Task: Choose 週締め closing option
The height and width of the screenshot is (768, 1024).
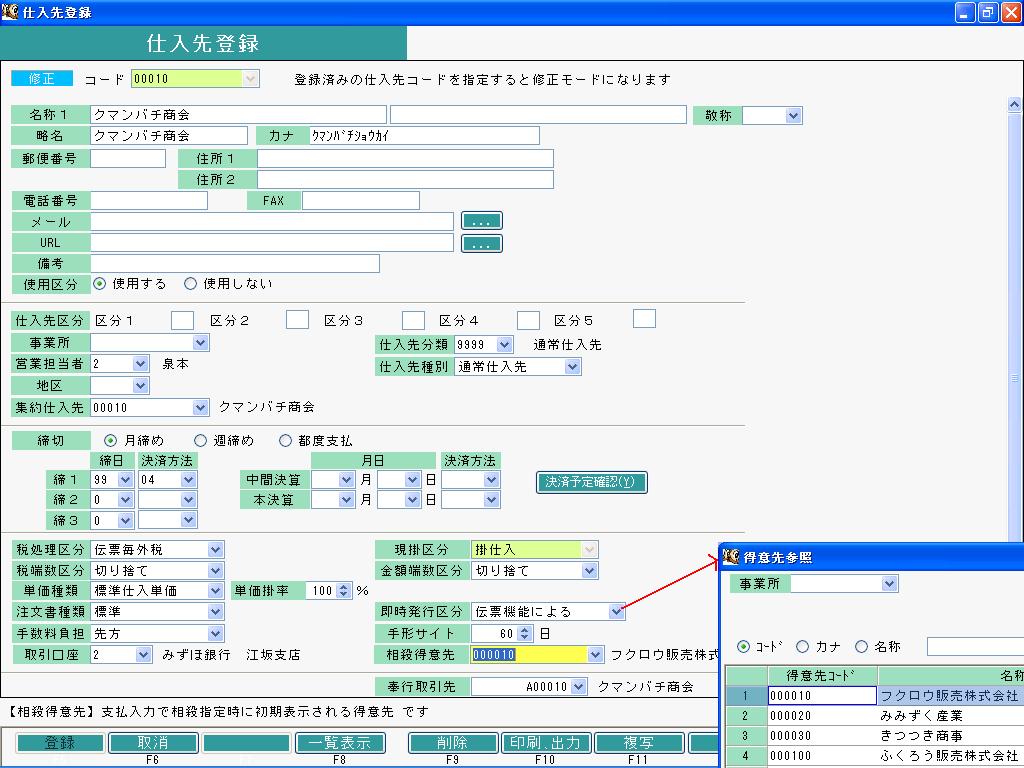Action: point(200,441)
